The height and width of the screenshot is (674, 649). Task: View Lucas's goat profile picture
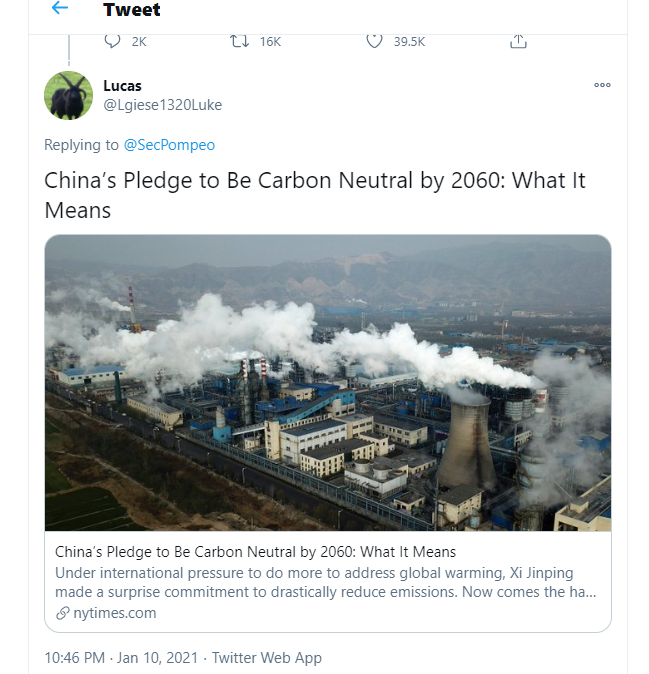(x=68, y=95)
